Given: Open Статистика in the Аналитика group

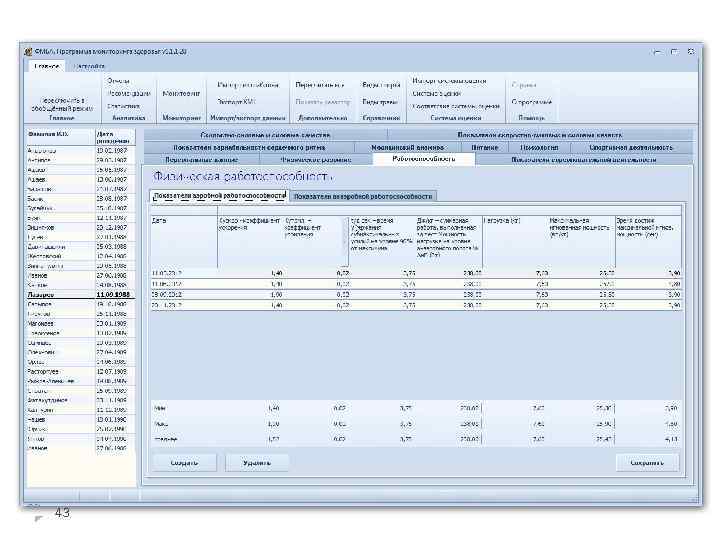Looking at the screenshot, I should pyautogui.click(x=124, y=106).
